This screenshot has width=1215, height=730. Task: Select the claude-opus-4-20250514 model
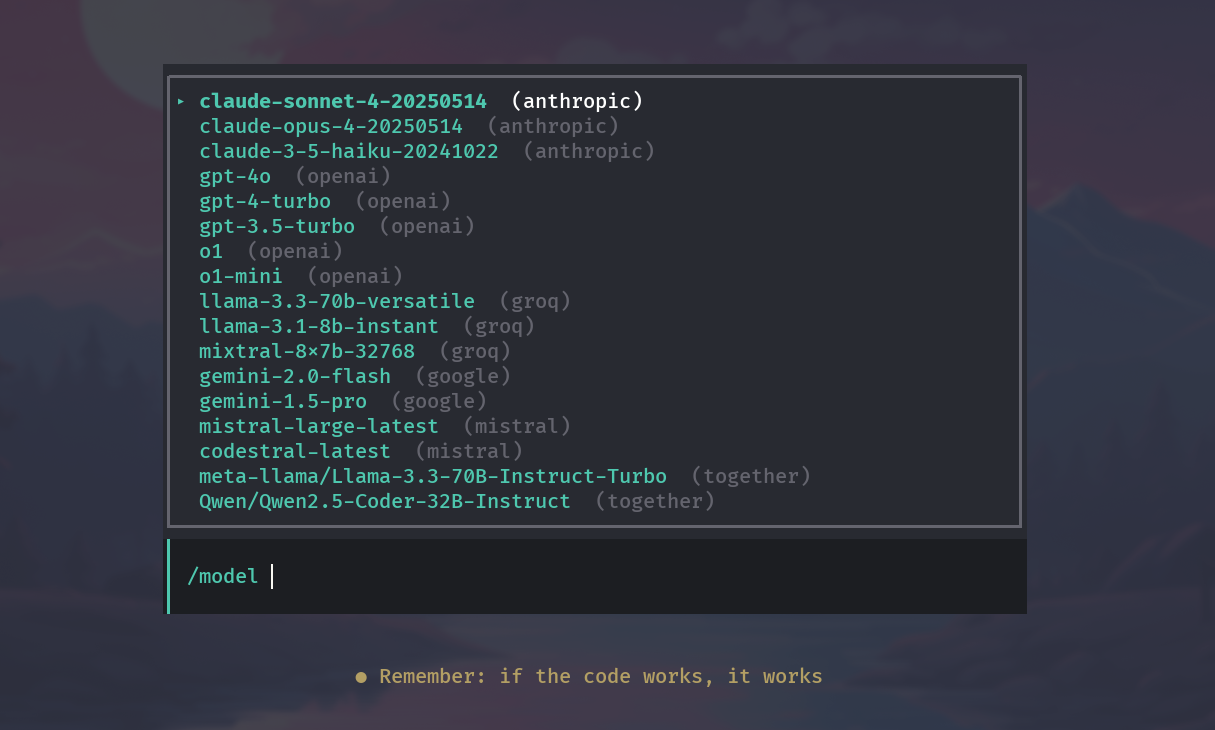(x=331, y=126)
